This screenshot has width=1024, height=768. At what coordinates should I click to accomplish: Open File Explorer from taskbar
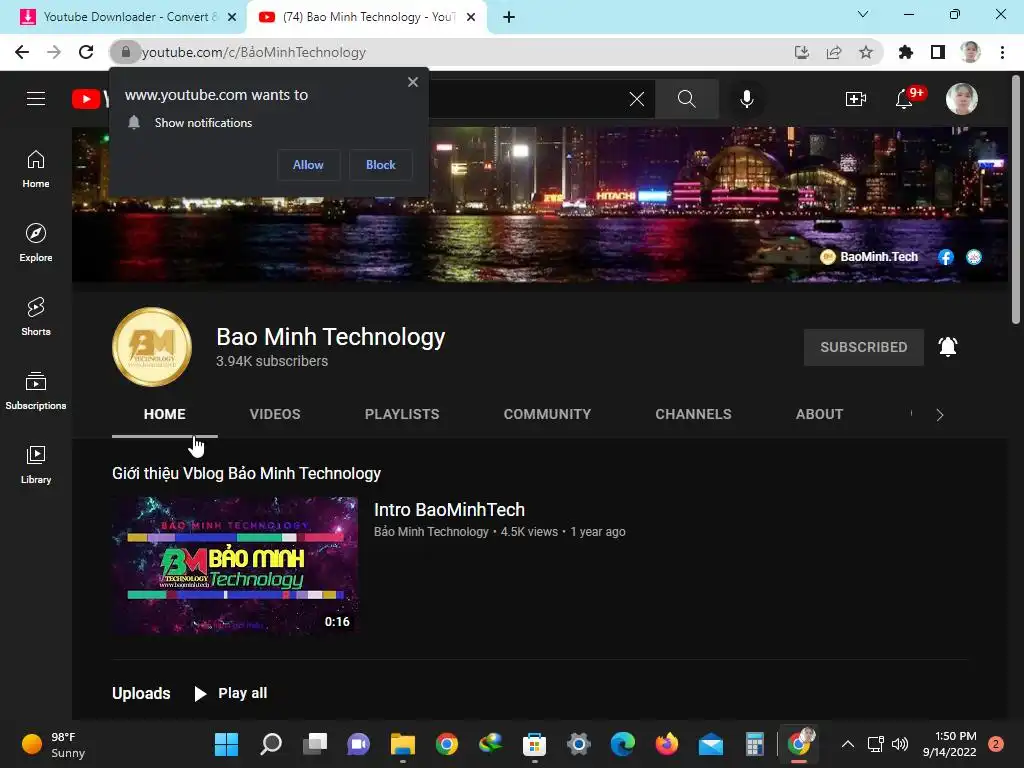tap(403, 744)
